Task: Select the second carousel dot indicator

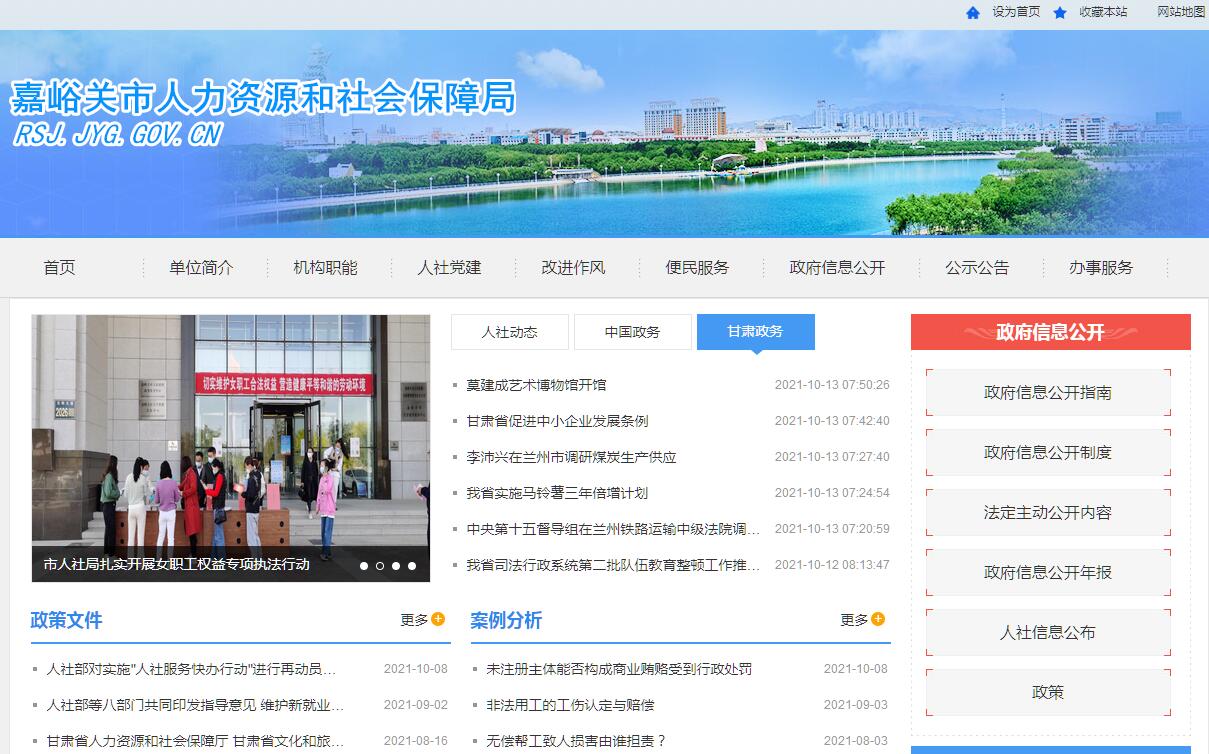Action: coord(380,566)
